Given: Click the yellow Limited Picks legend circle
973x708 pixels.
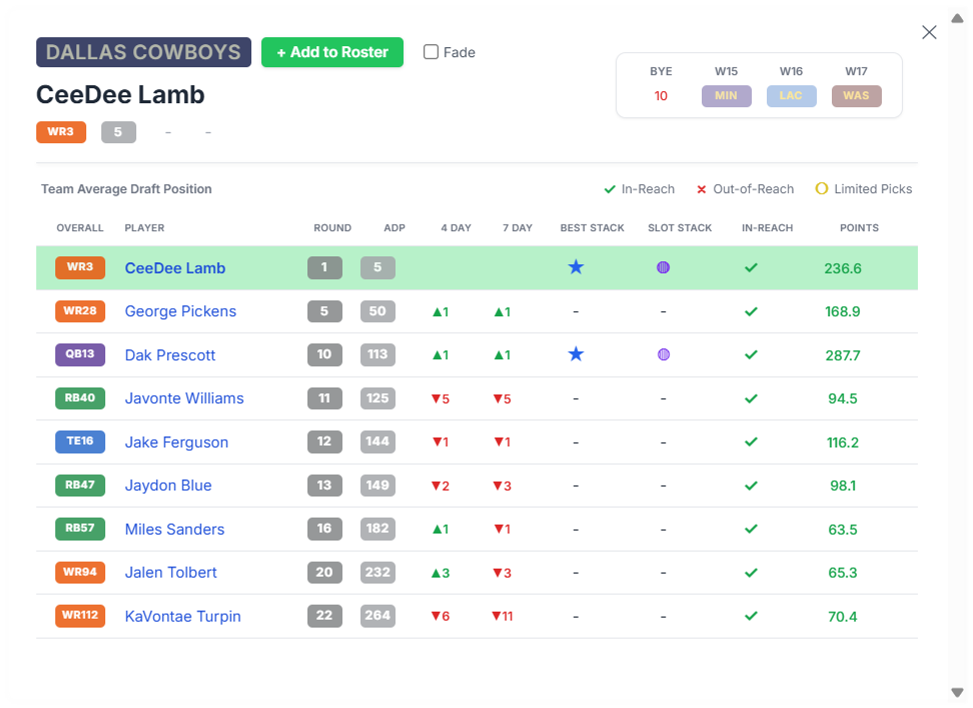Looking at the screenshot, I should coord(822,189).
